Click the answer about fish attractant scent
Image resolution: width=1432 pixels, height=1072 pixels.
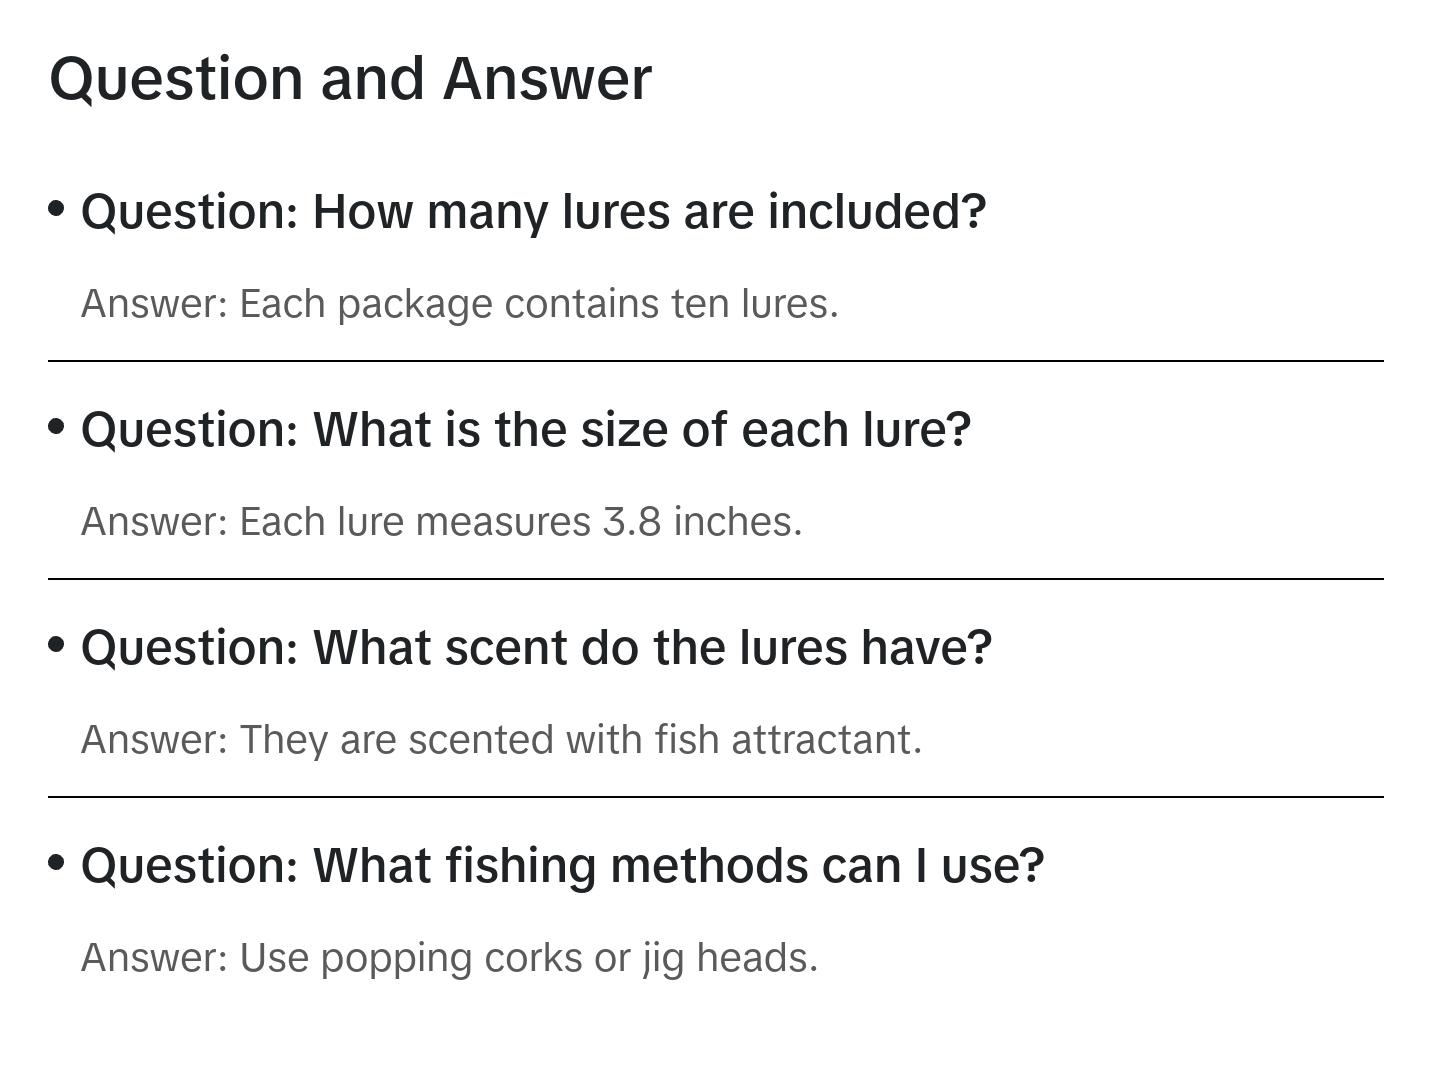click(x=501, y=740)
